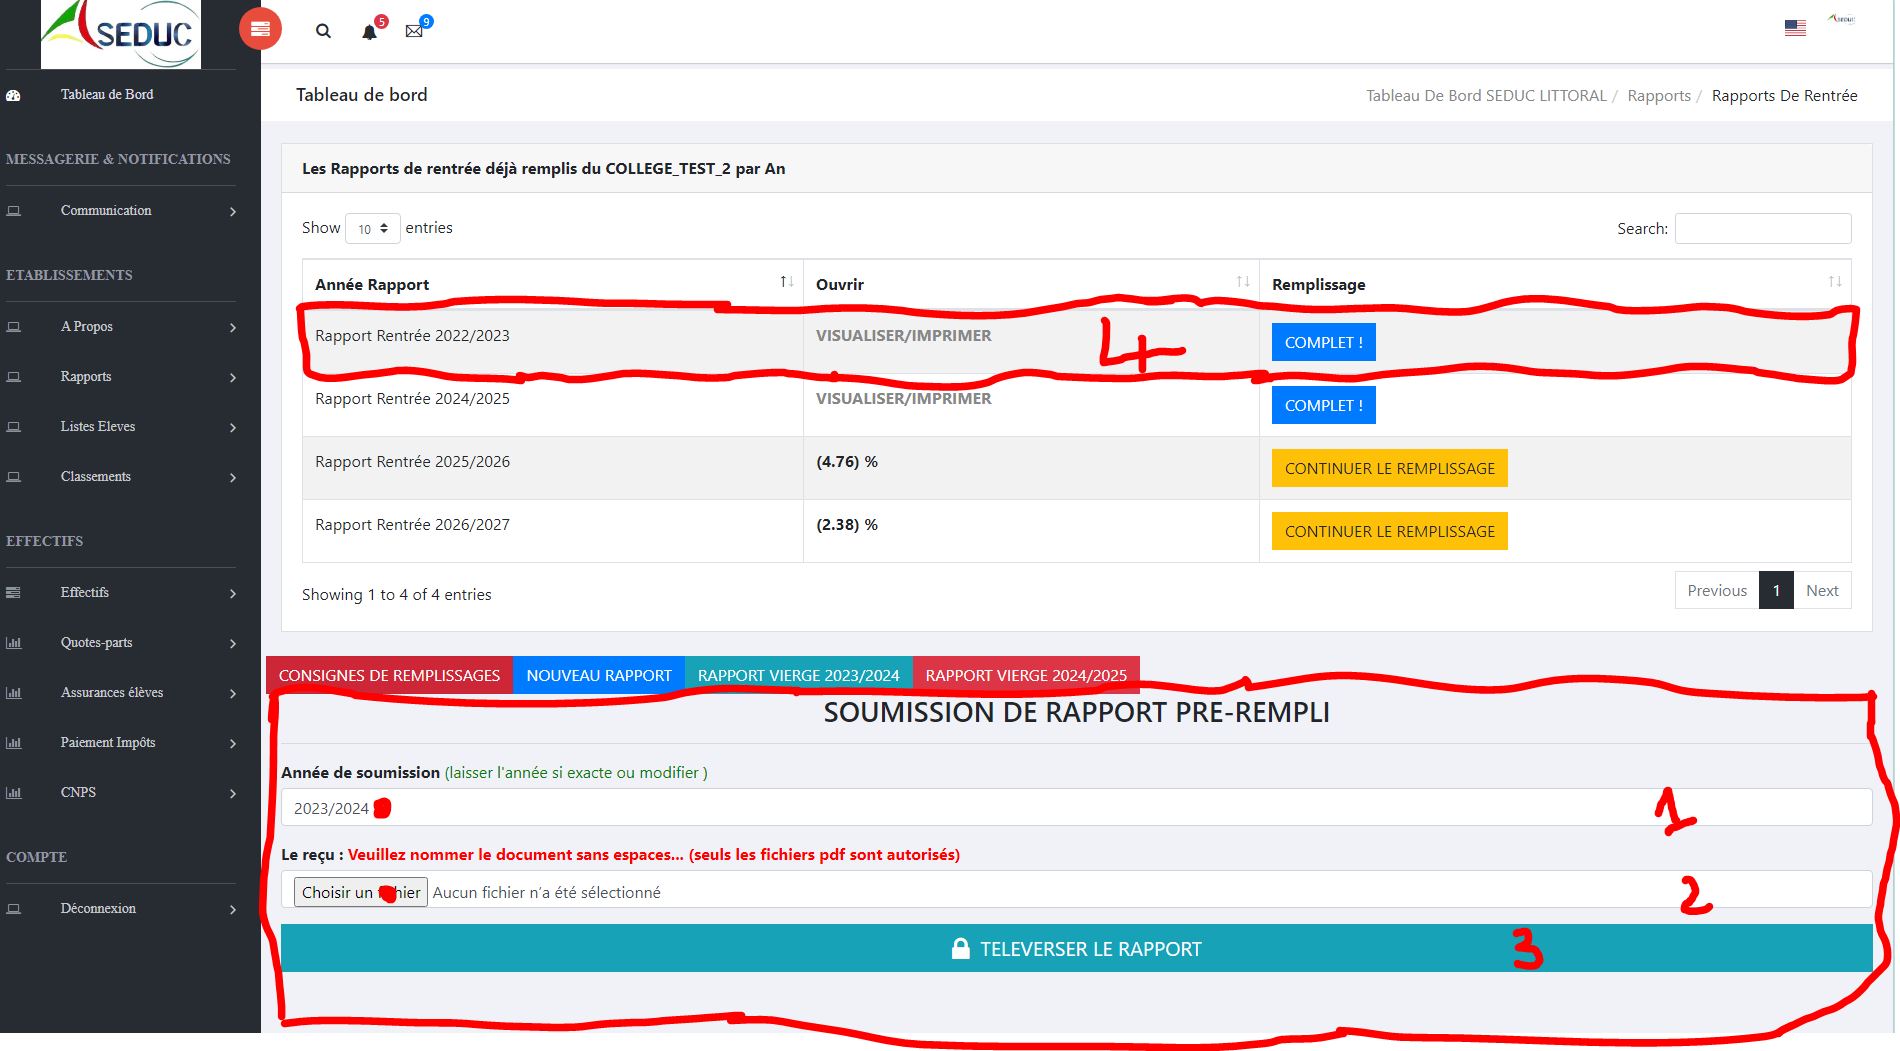Sort the Remplissage column
The height and width of the screenshot is (1051, 1900).
point(1834,282)
